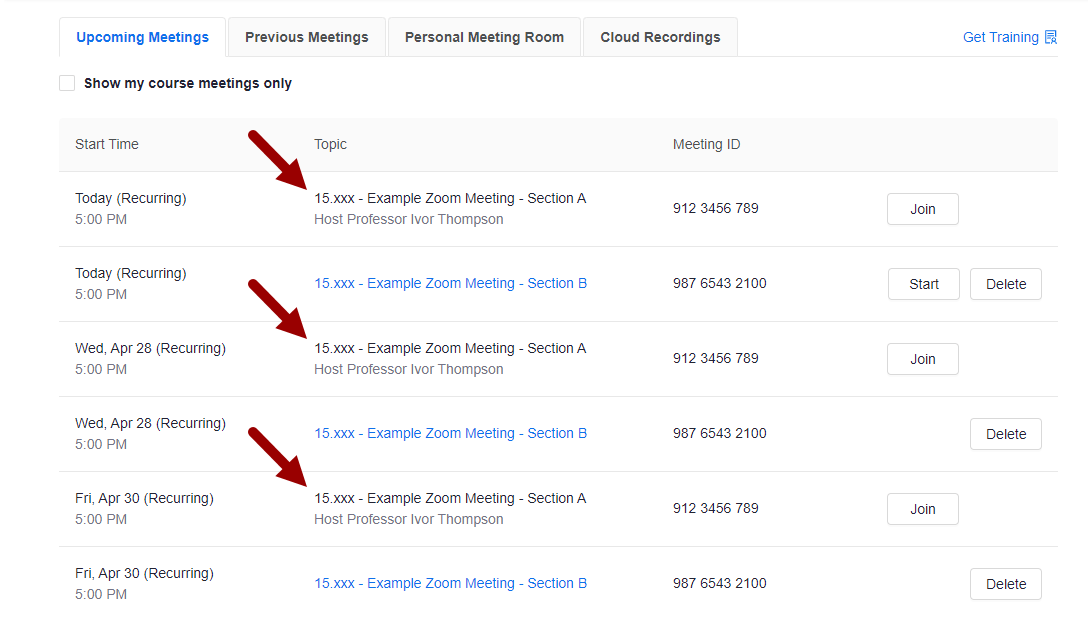Delete today's Section B meeting
This screenshot has width=1088, height=618.
[1005, 283]
